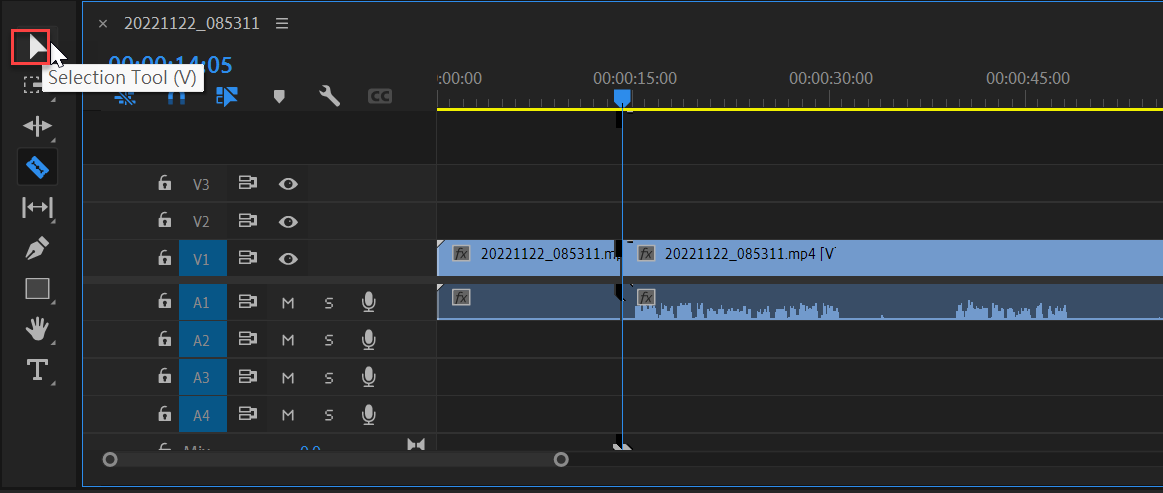Toggle sync lock on track V2
1163x493 pixels.
point(247,221)
